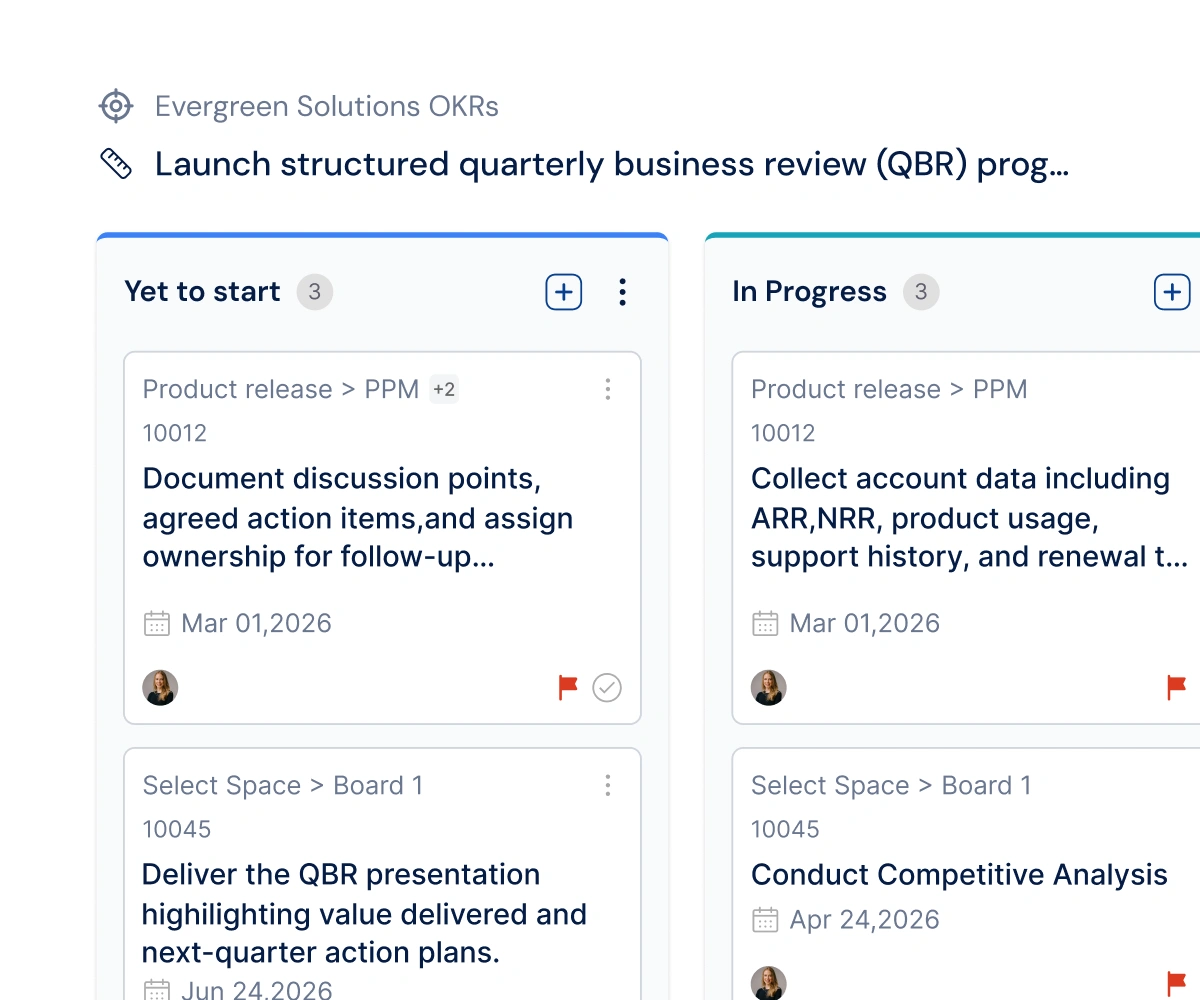Click the red flag on Conduct Competitive Analysis card
The image size is (1200, 1000).
point(1177,983)
